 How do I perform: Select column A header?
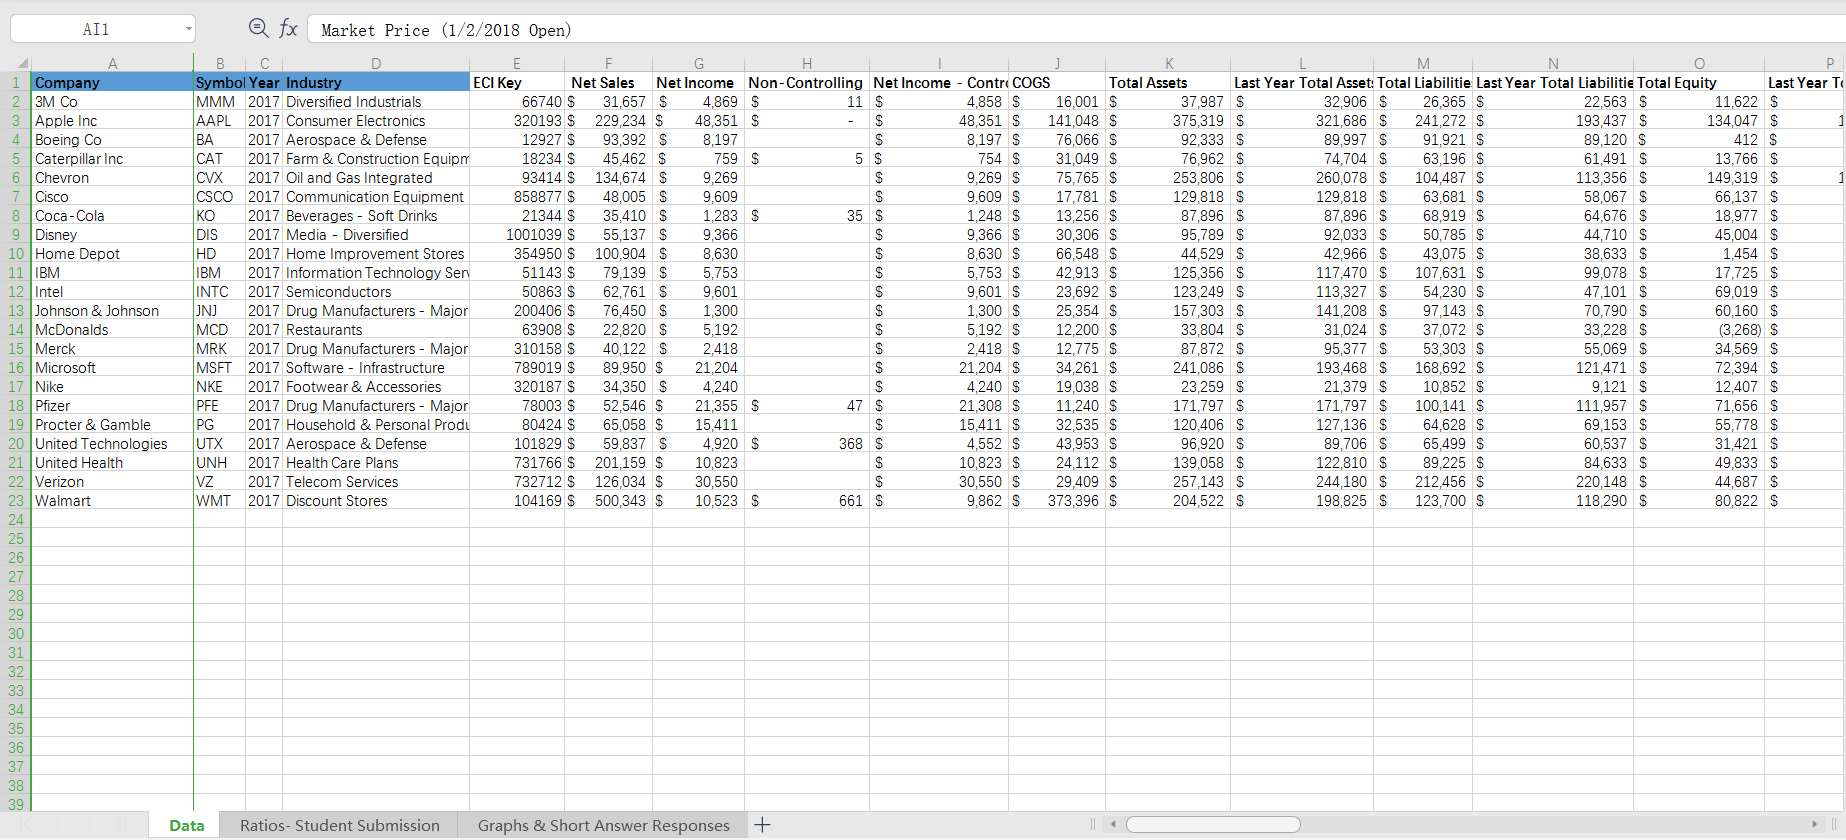coord(112,63)
